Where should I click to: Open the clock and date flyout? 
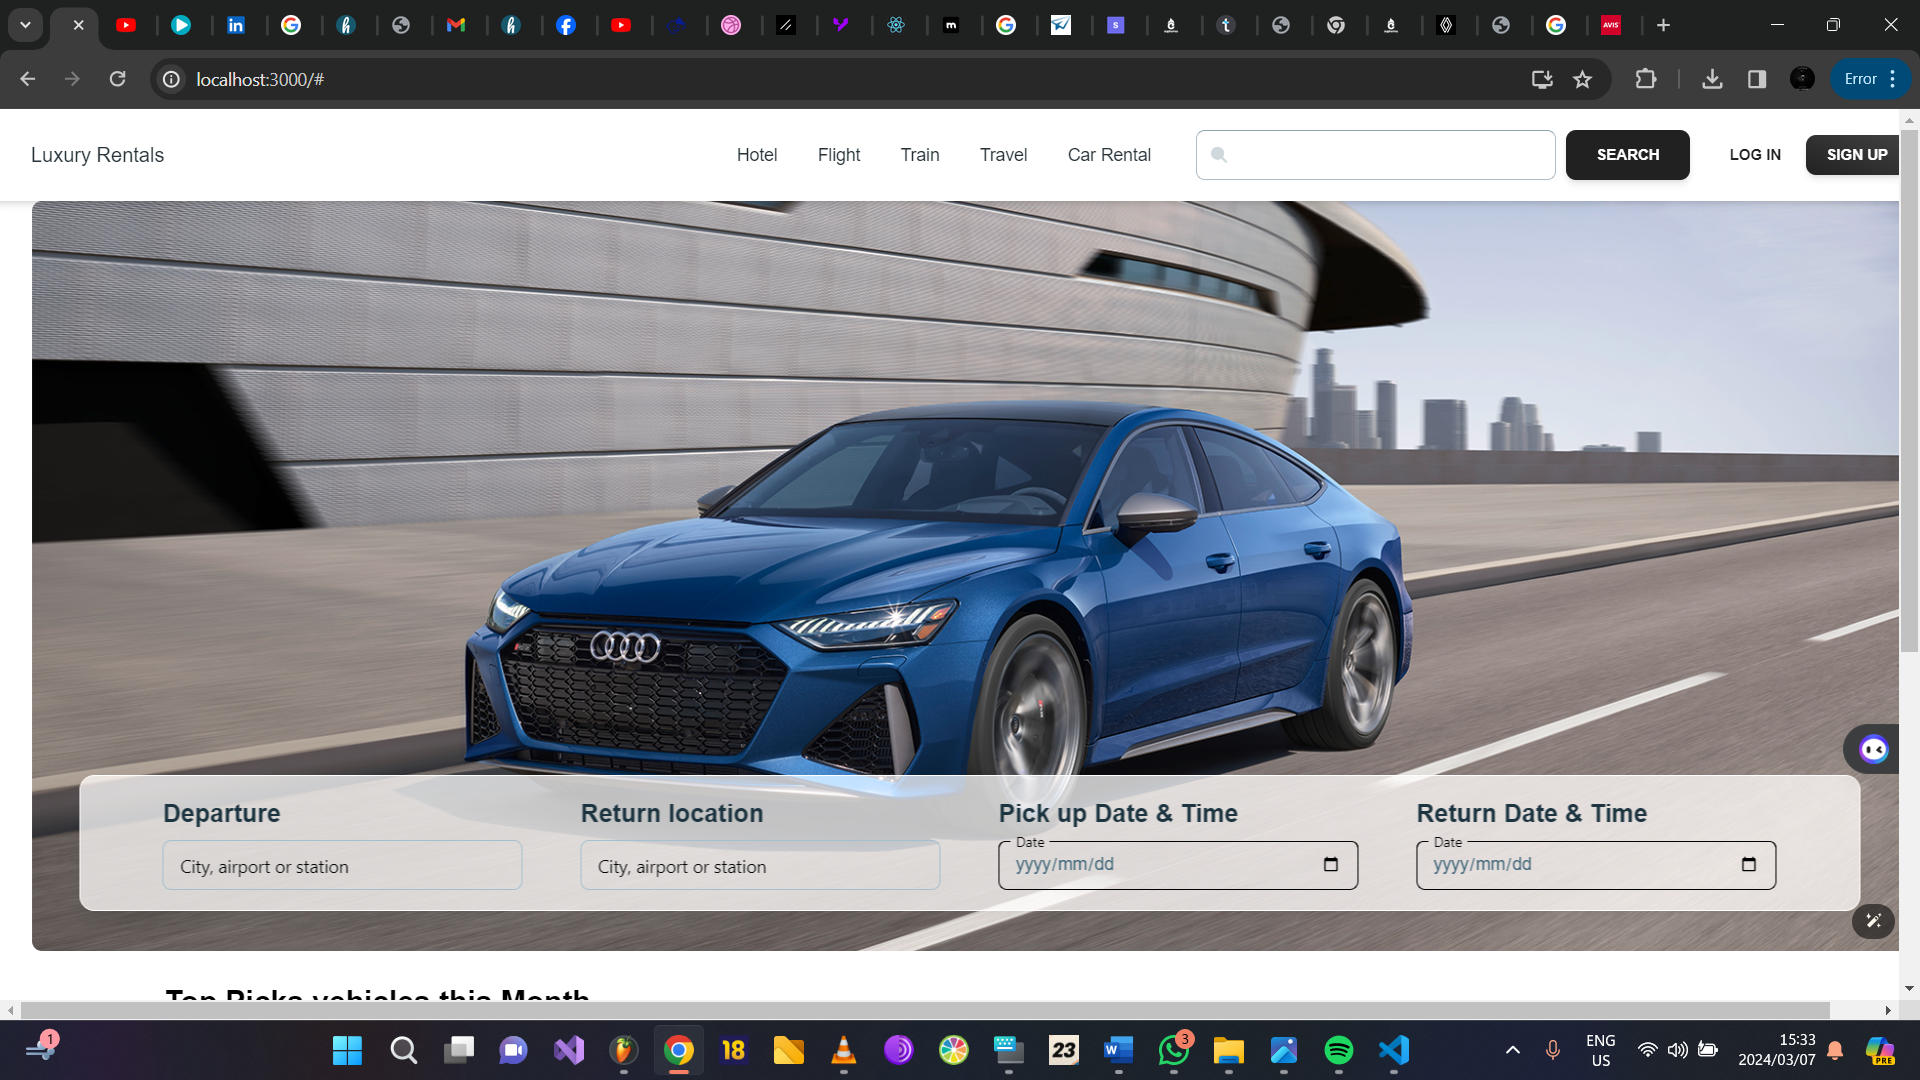coord(1776,1050)
